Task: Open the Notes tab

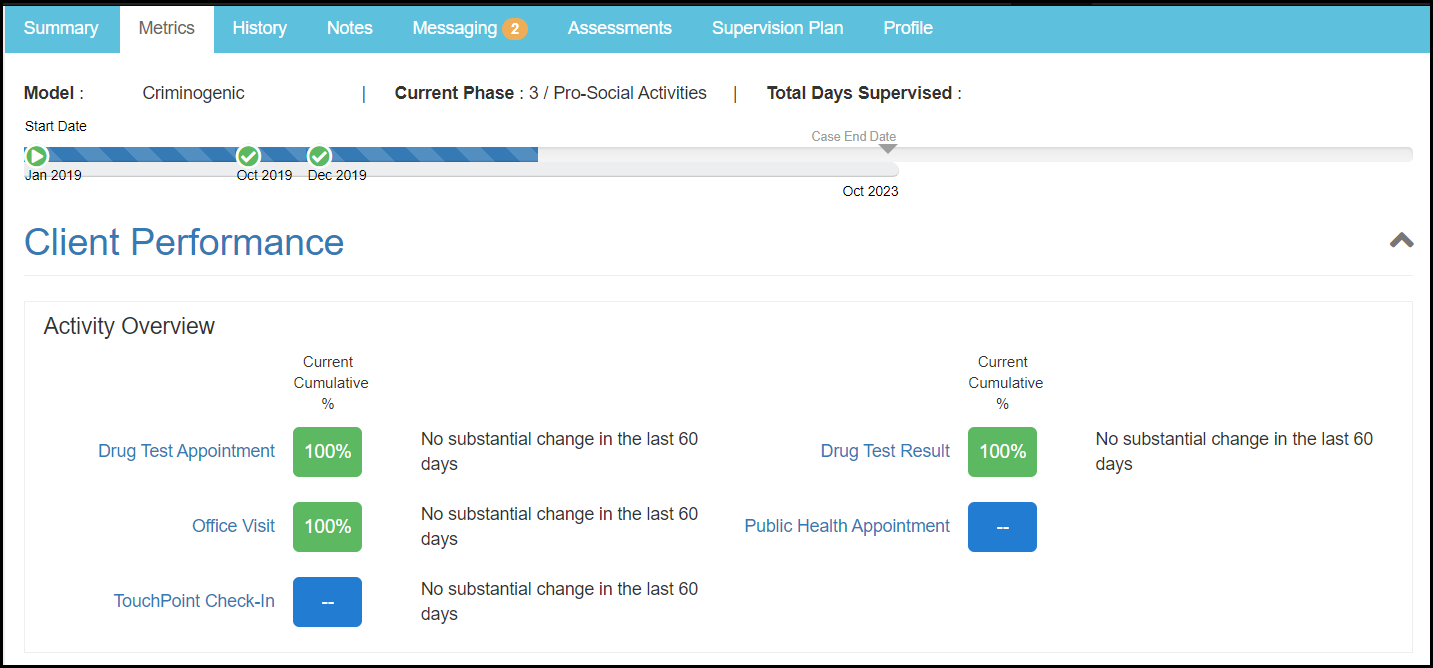Action: click(x=349, y=28)
